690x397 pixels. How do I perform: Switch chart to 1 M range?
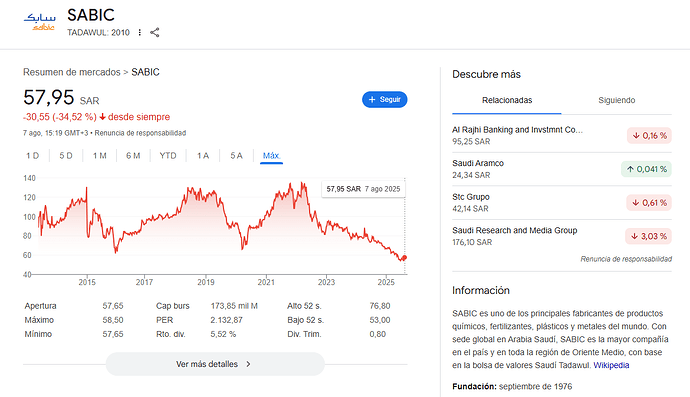(x=99, y=156)
